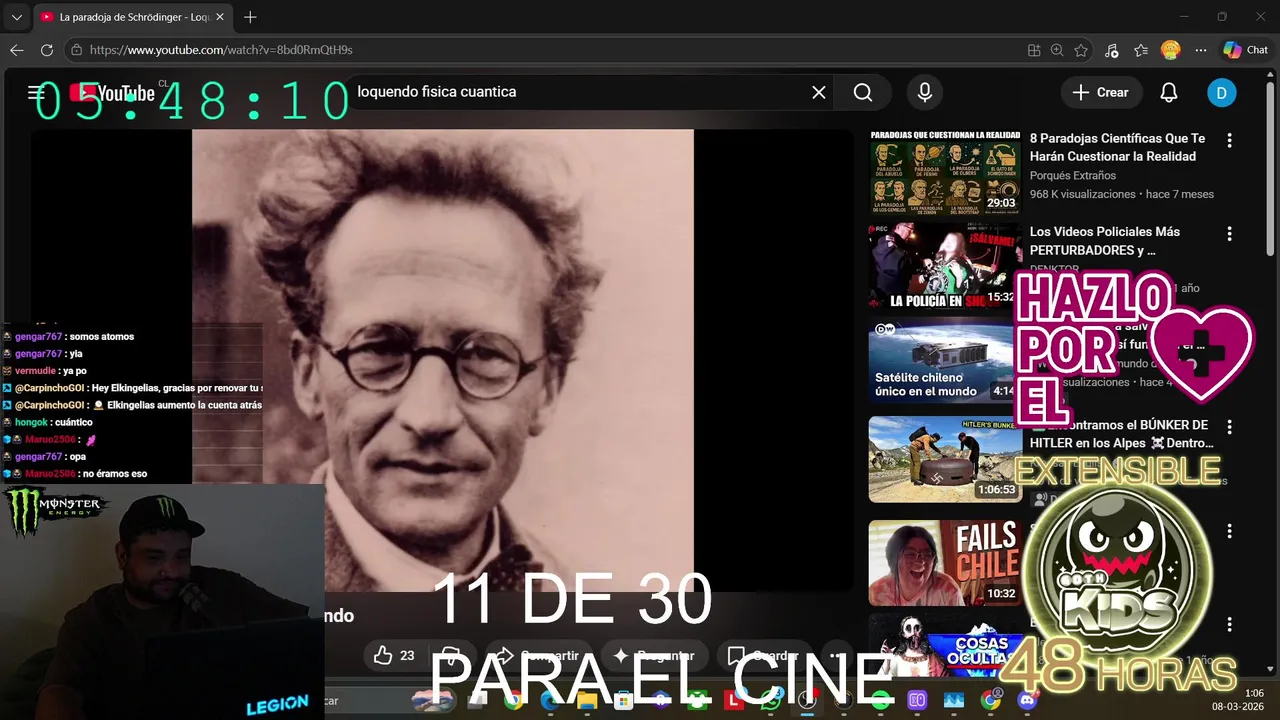The image size is (1280, 720).
Task: Close the La paradoja de Schrödinger tab
Action: pyautogui.click(x=220, y=17)
